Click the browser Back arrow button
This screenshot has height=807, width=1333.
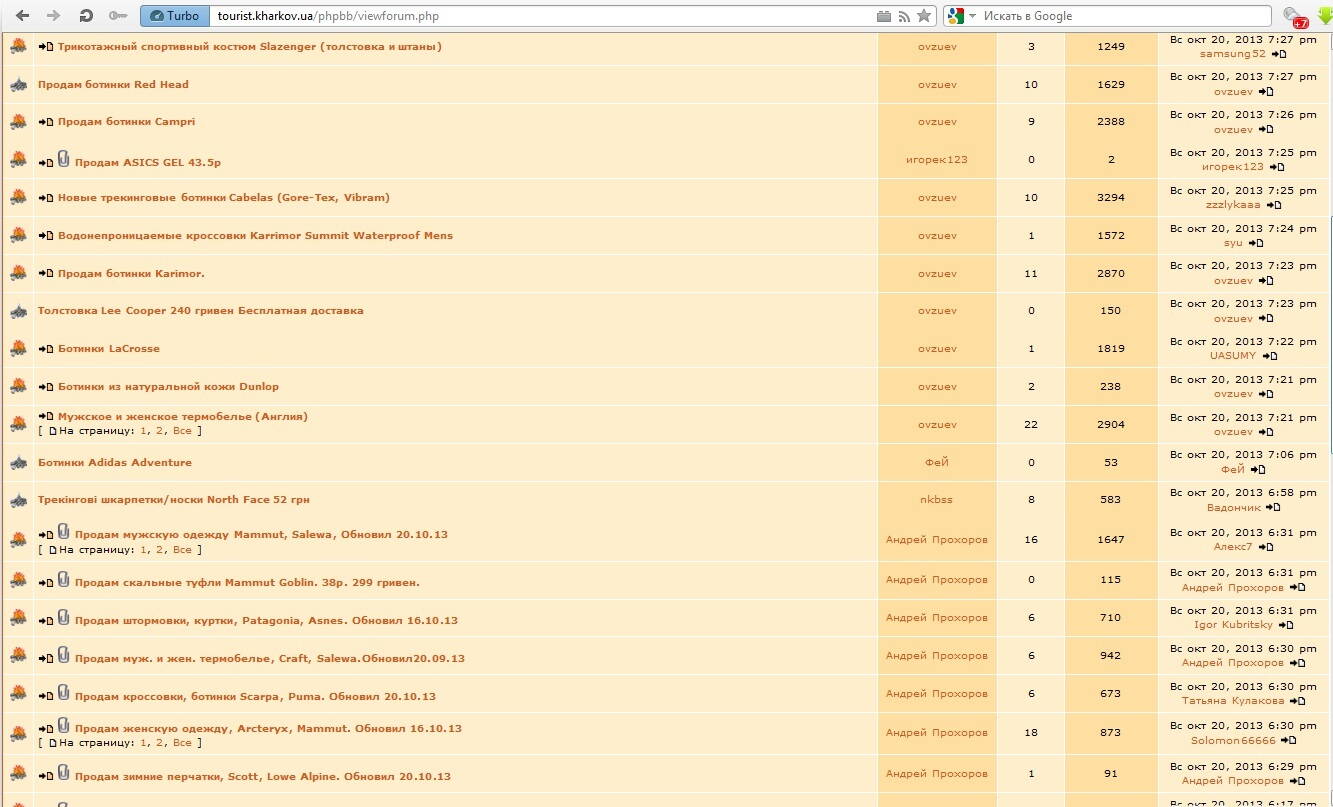click(22, 16)
